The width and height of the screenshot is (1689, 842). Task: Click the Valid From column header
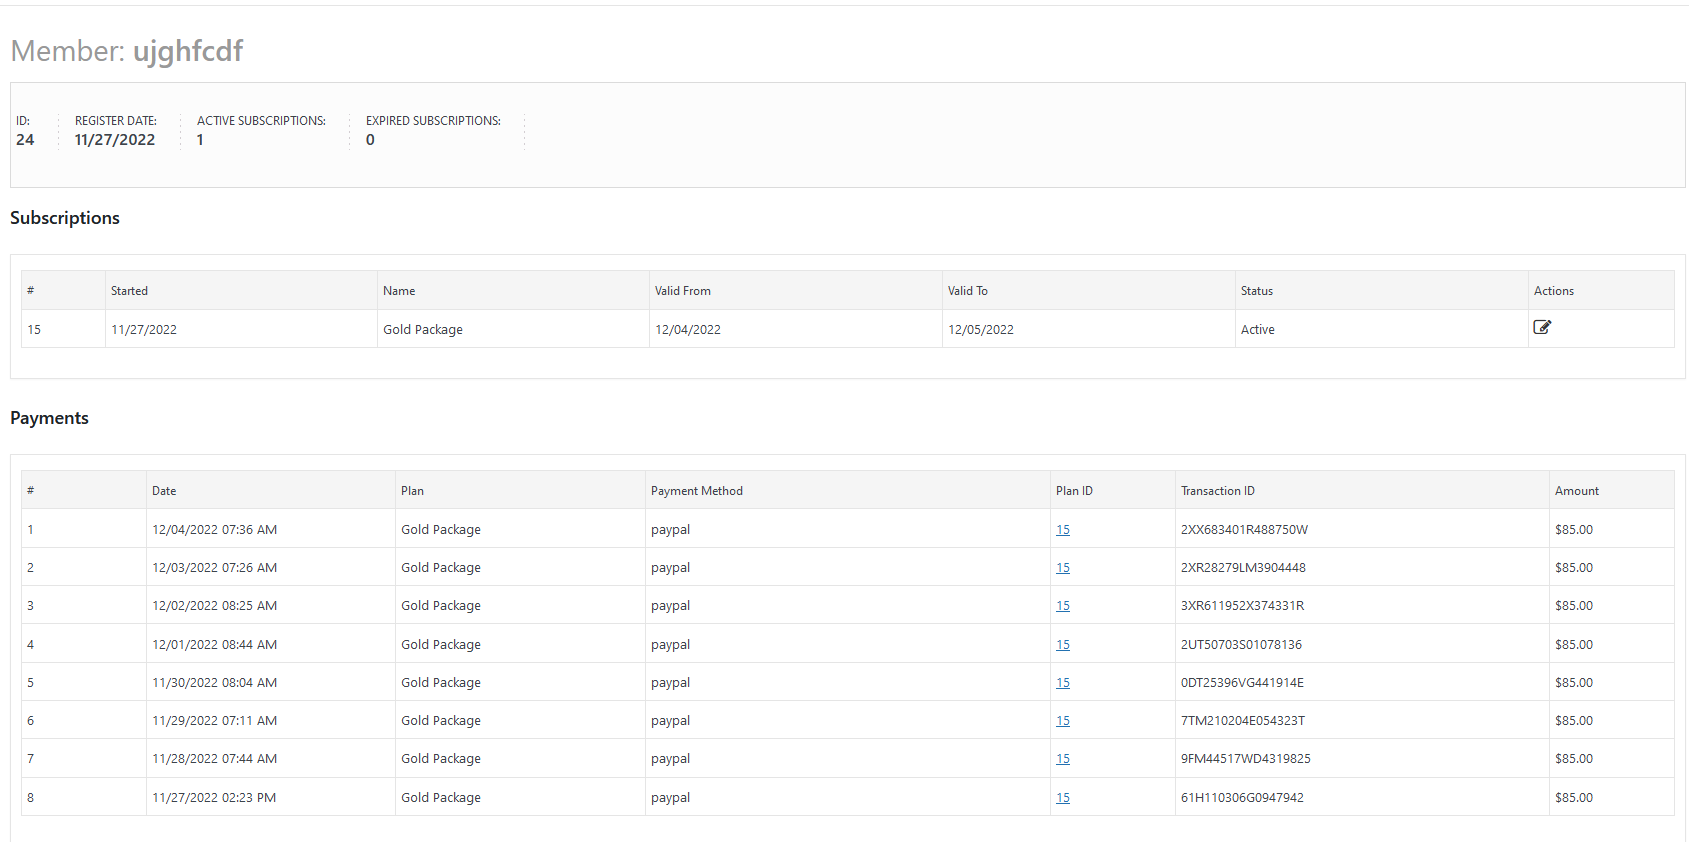coord(683,291)
